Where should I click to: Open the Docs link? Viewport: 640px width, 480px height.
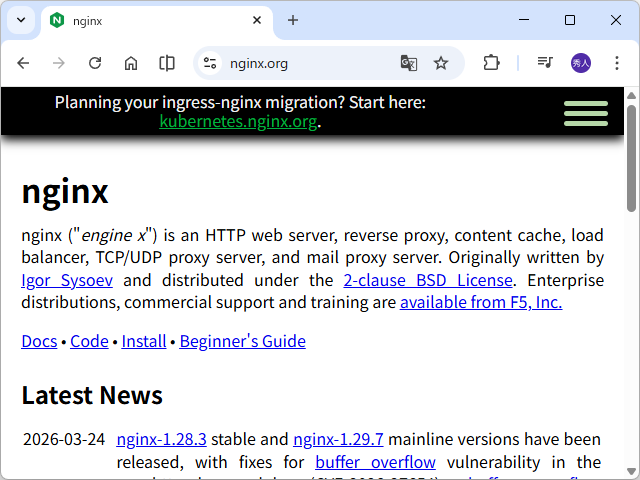tap(39, 341)
